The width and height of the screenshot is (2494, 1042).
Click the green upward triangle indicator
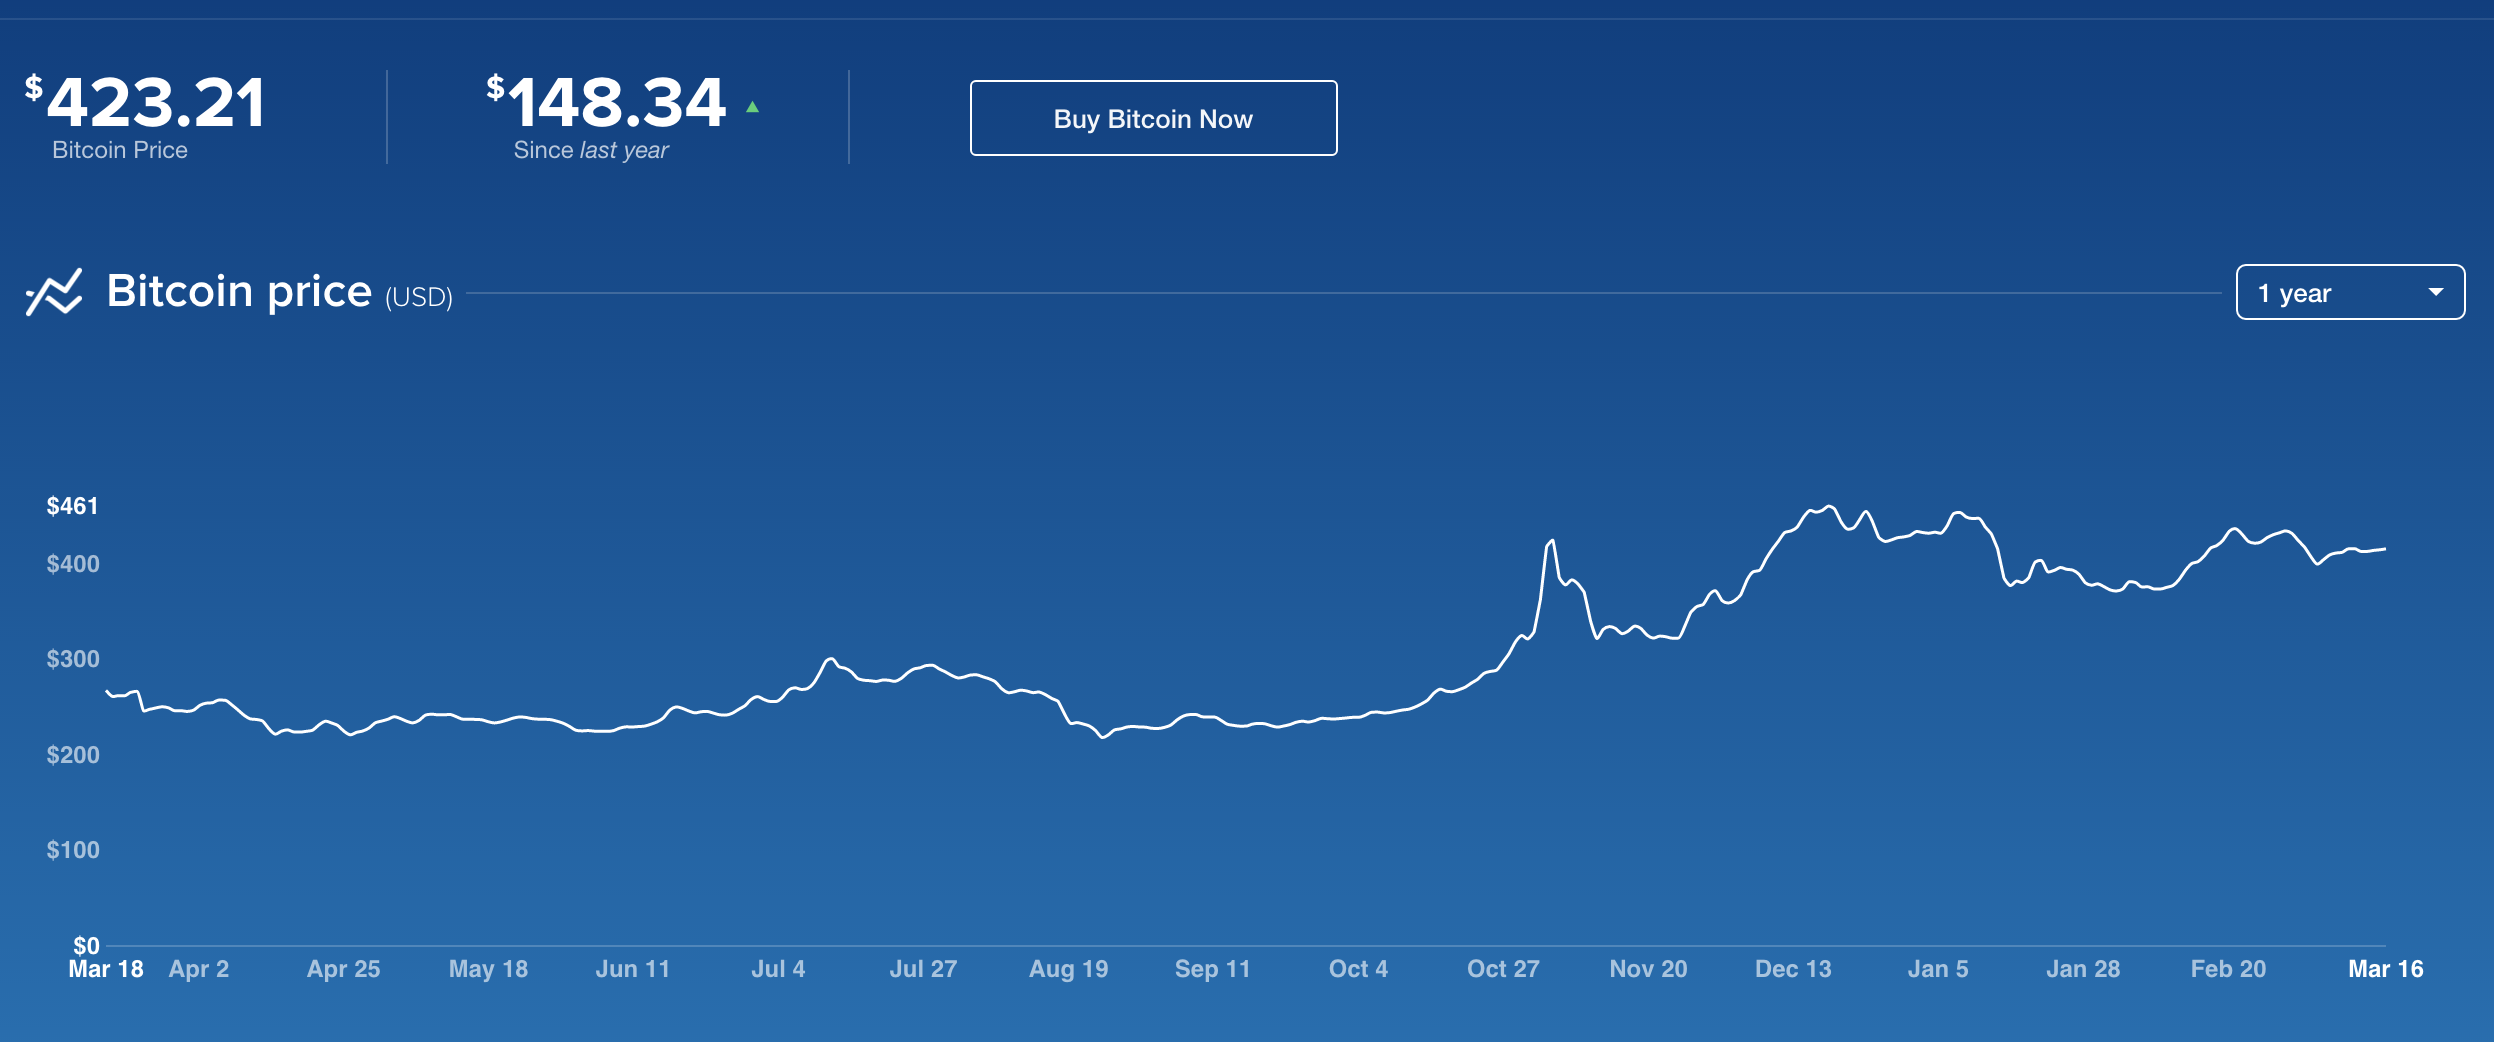pos(752,107)
